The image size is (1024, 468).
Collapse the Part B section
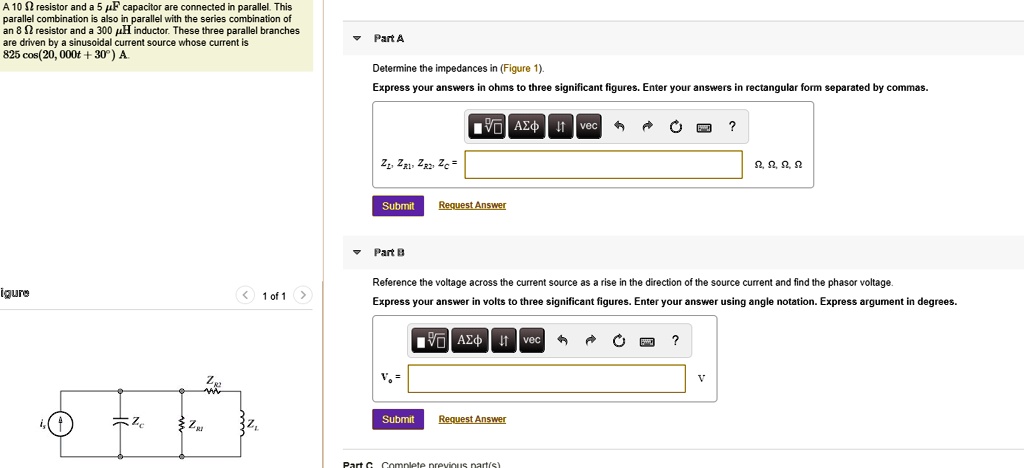[x=357, y=253]
